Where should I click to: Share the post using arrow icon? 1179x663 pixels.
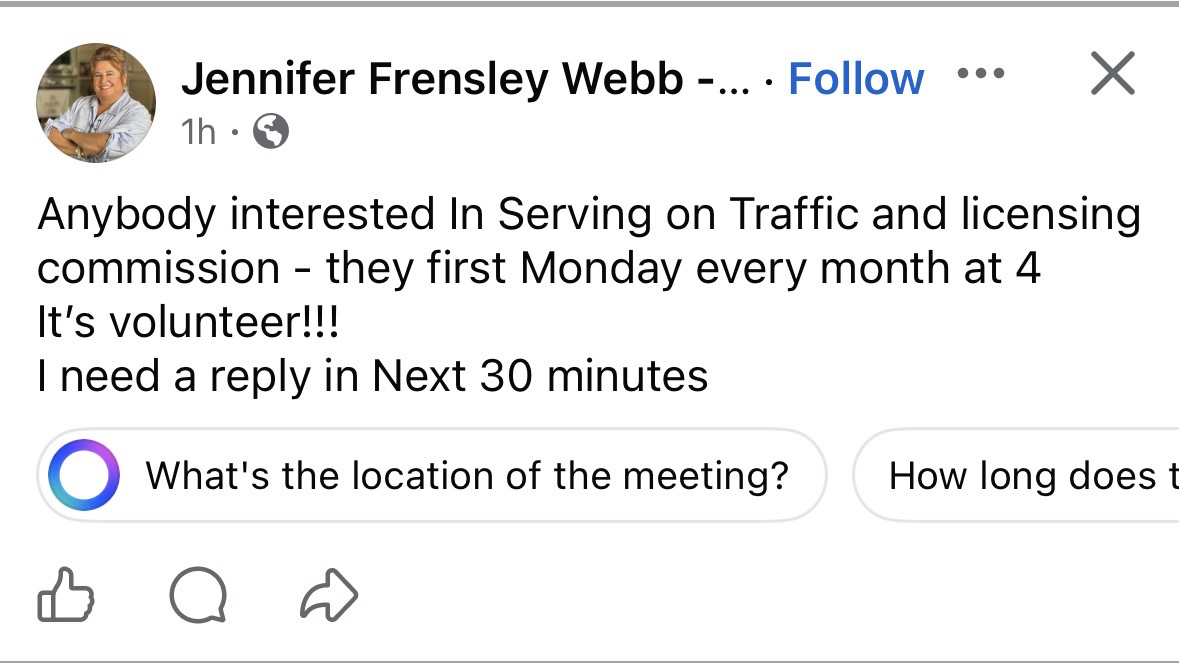pyautogui.click(x=329, y=597)
